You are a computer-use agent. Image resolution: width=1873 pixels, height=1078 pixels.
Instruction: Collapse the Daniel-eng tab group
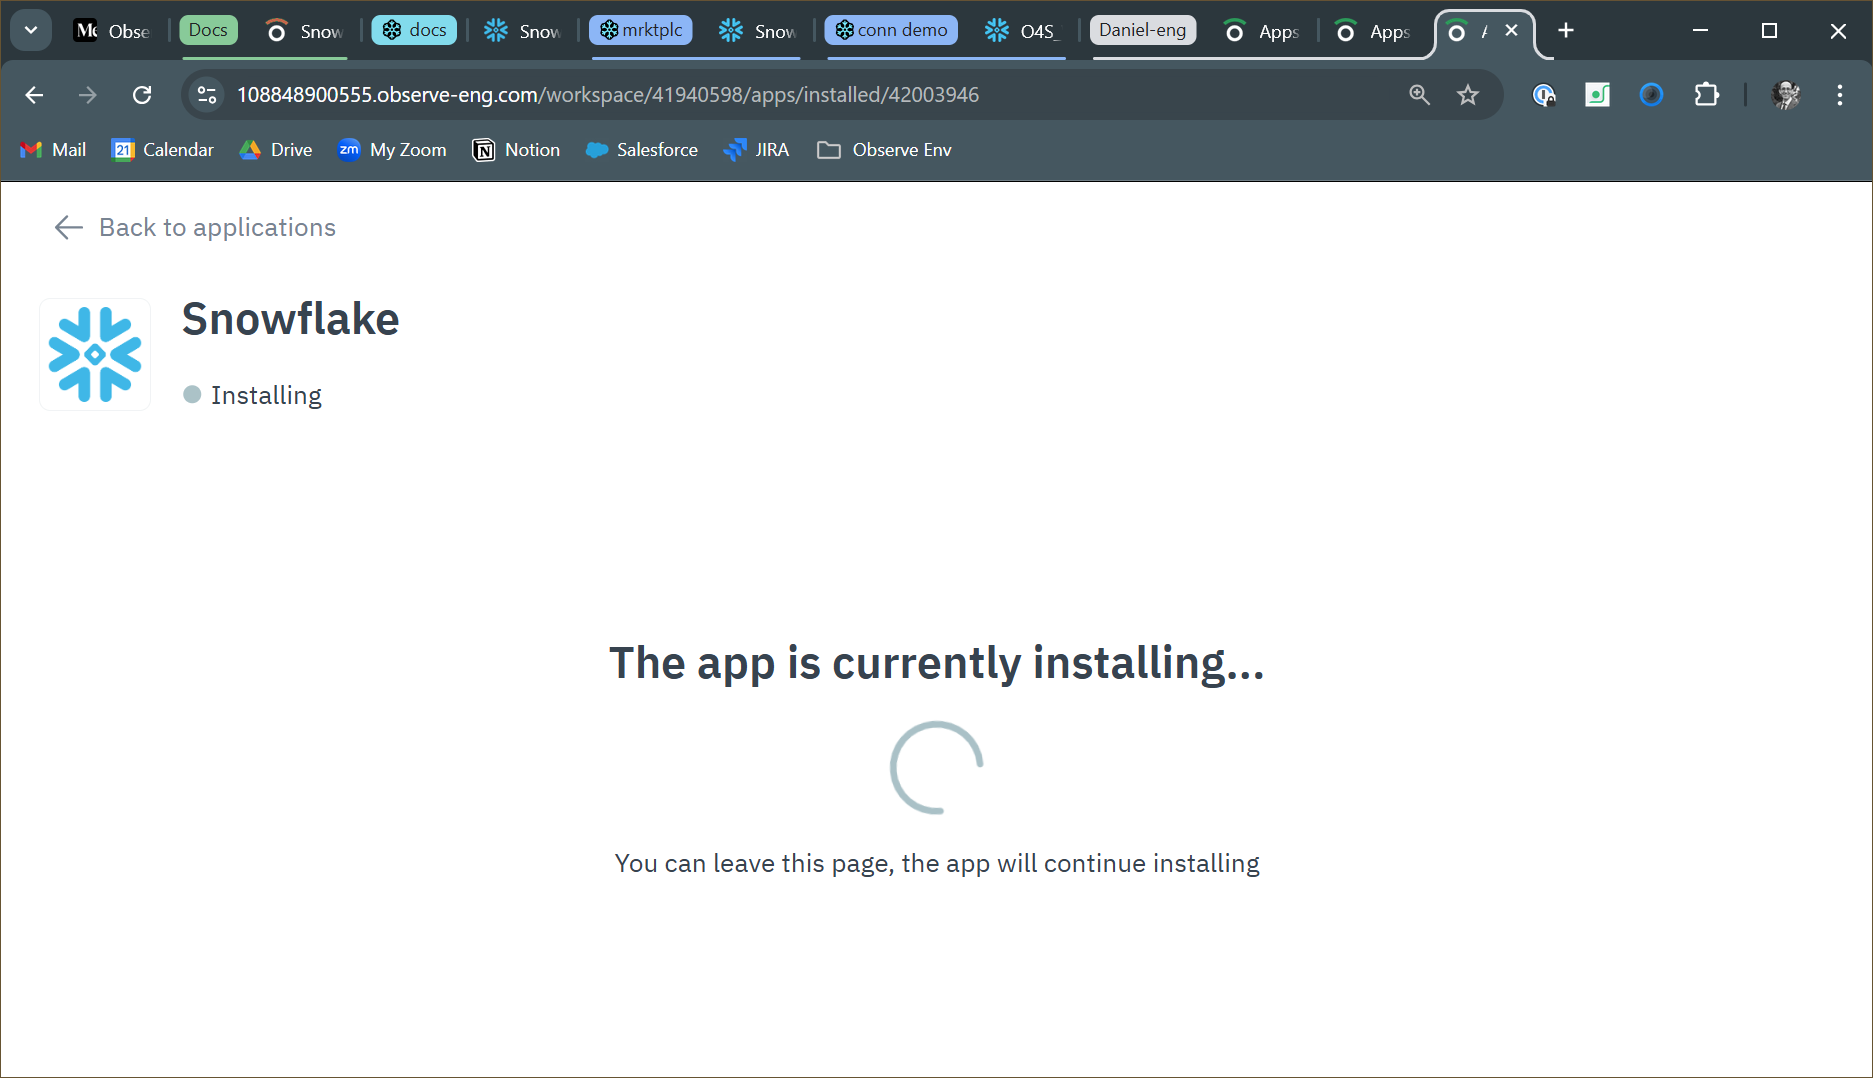click(1143, 30)
